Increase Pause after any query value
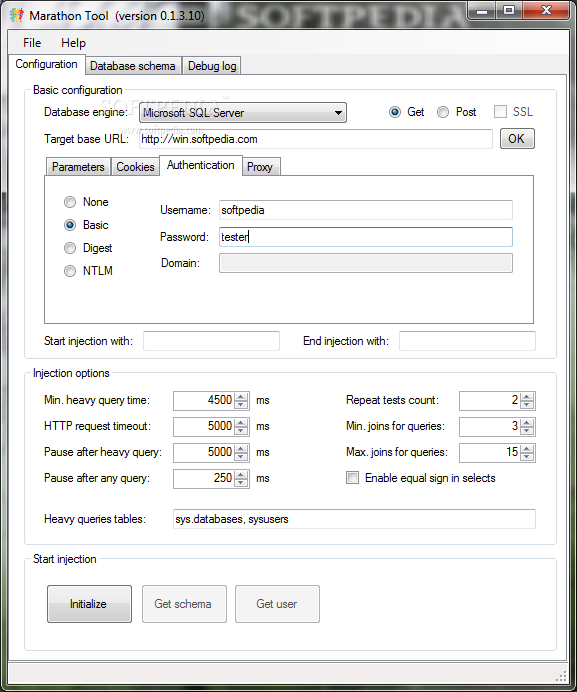Image resolution: width=577 pixels, height=692 pixels. 241,474
